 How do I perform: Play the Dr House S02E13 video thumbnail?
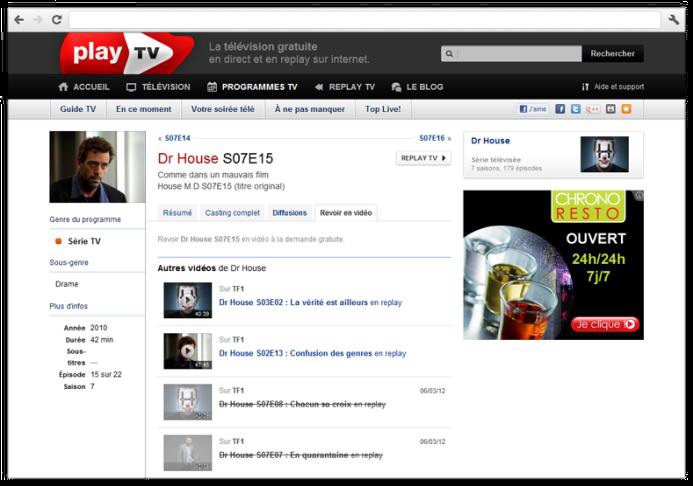click(x=187, y=351)
